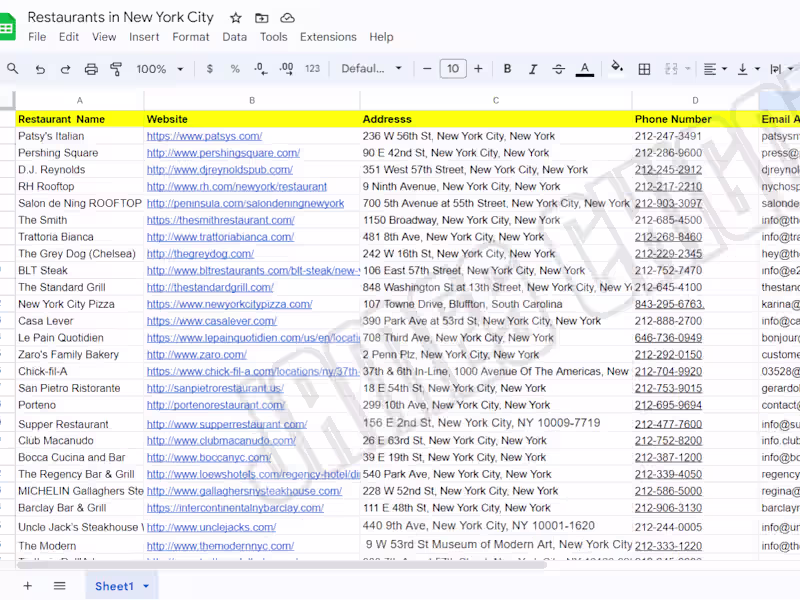Select the 'BLT Steak' cell

(80, 271)
